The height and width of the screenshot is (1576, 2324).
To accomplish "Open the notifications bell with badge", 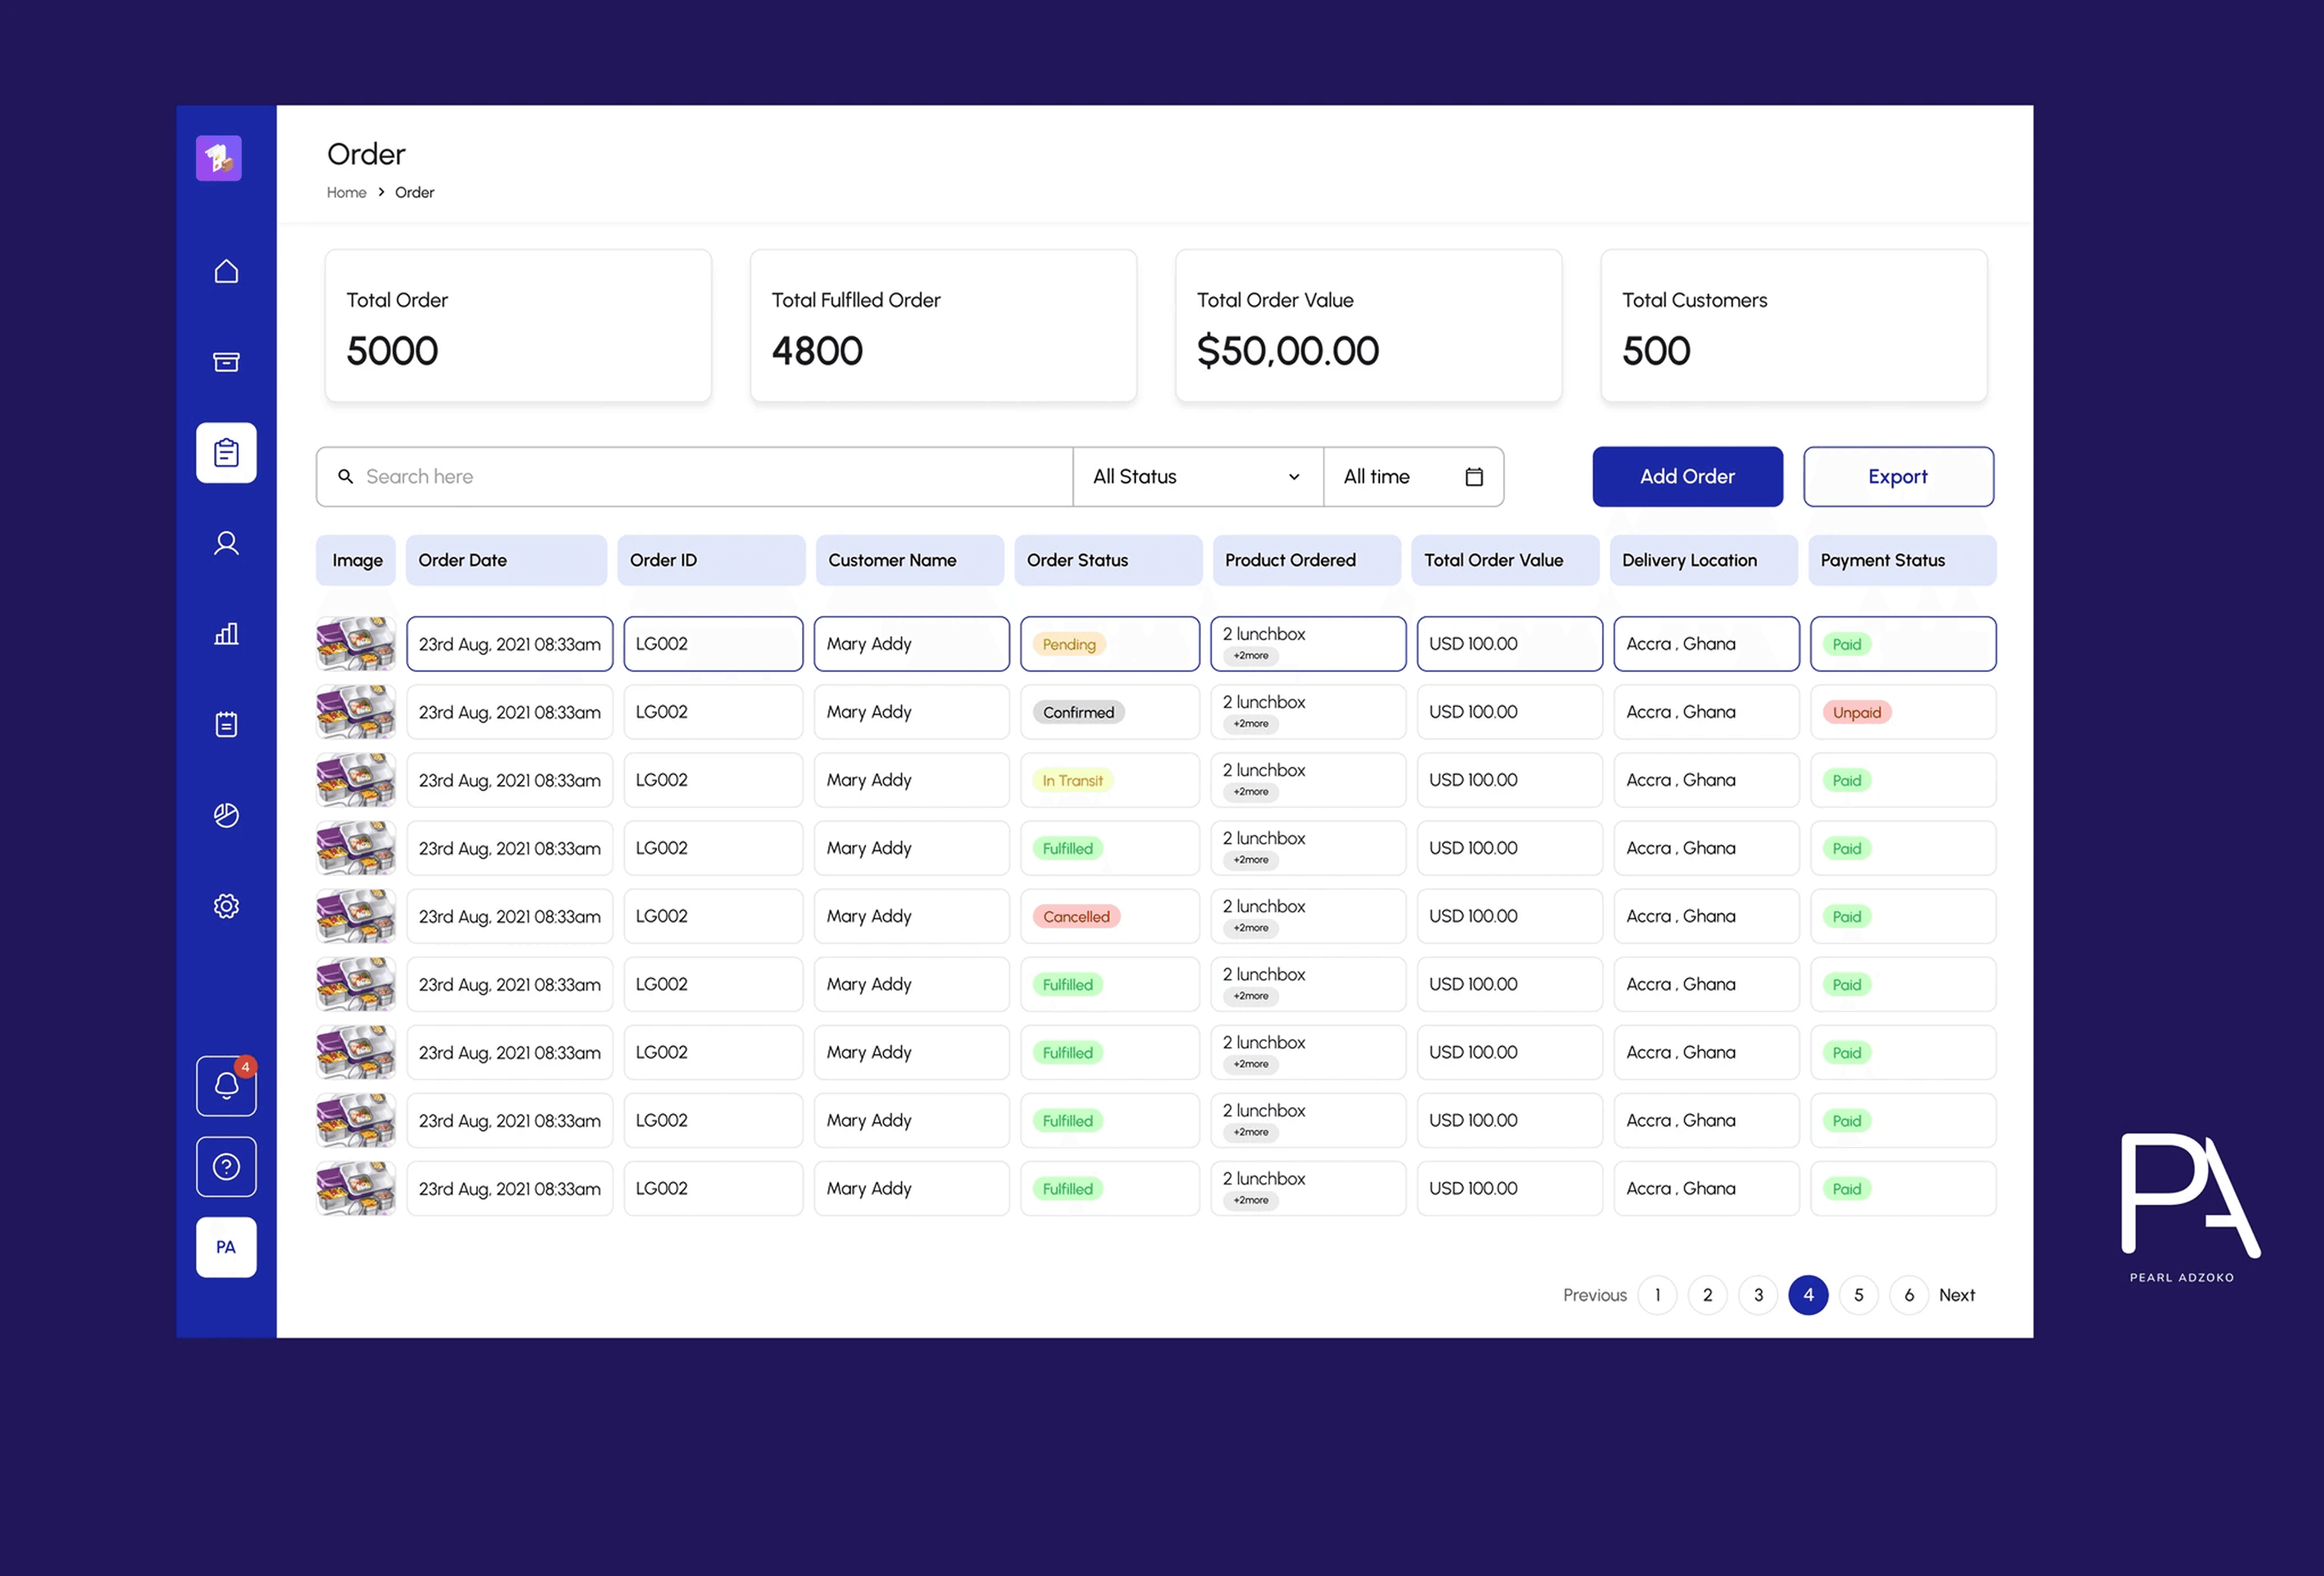I will [226, 1086].
